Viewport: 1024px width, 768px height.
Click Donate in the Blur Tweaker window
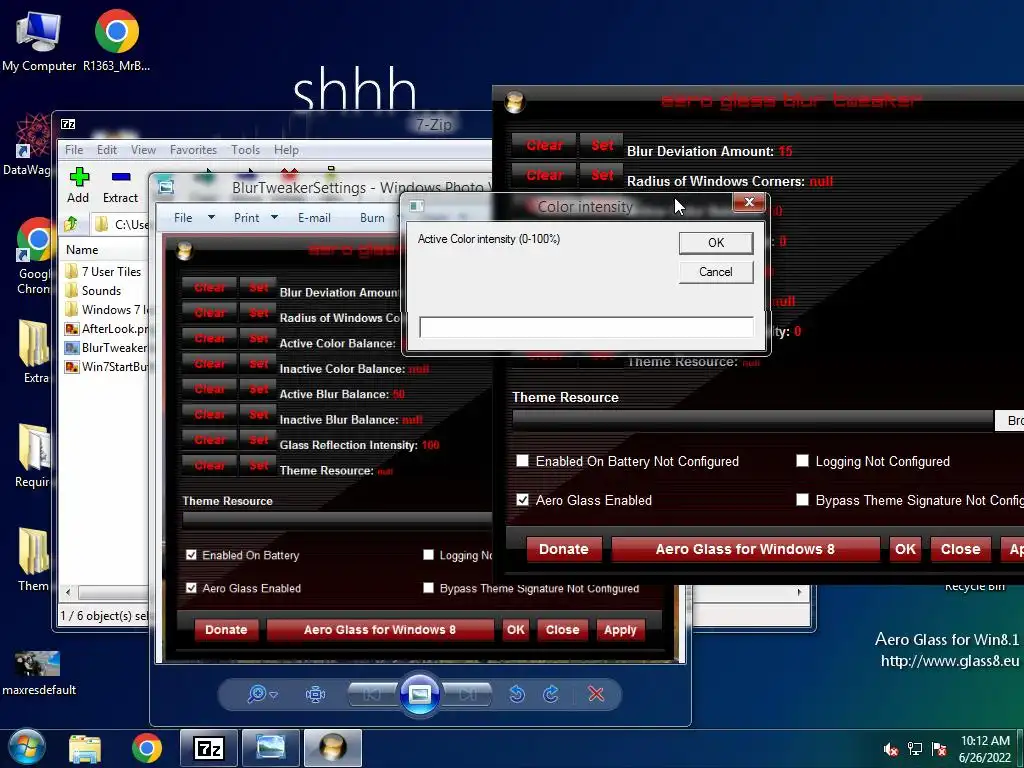coord(564,549)
